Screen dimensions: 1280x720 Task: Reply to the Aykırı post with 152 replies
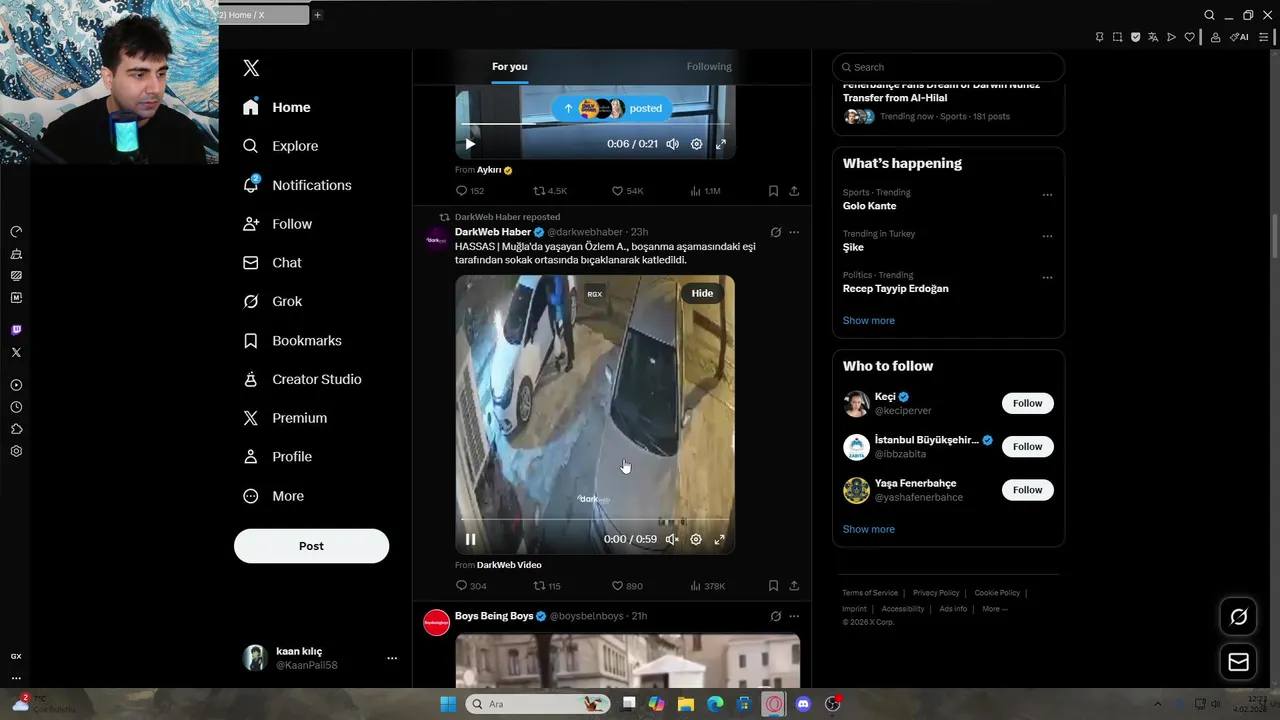[470, 191]
